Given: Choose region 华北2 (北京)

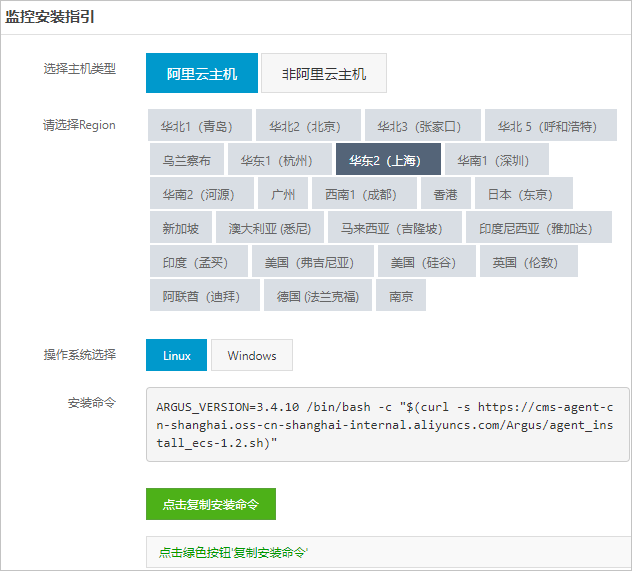Looking at the screenshot, I should (x=308, y=125).
